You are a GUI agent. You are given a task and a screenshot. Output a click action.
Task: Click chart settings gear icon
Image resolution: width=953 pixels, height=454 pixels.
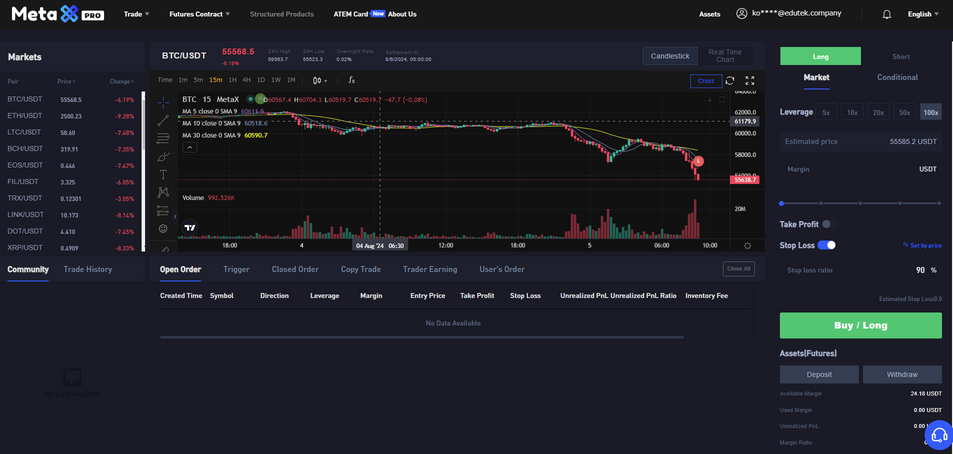[747, 245]
